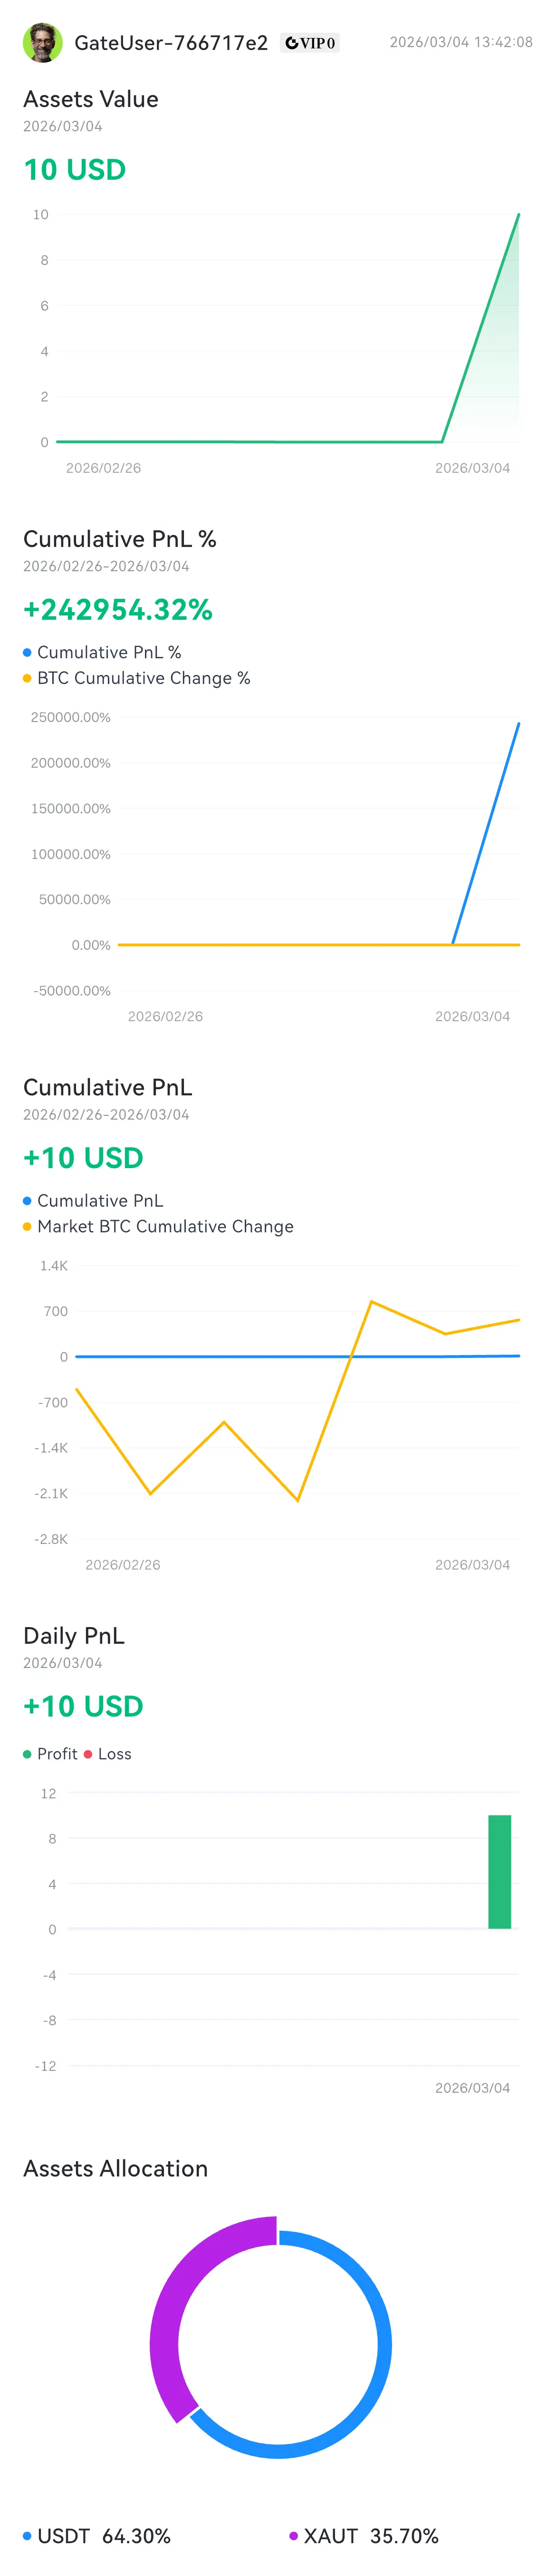Click the USDT 64.30% allocation label
556x2576 pixels.
(104, 2536)
